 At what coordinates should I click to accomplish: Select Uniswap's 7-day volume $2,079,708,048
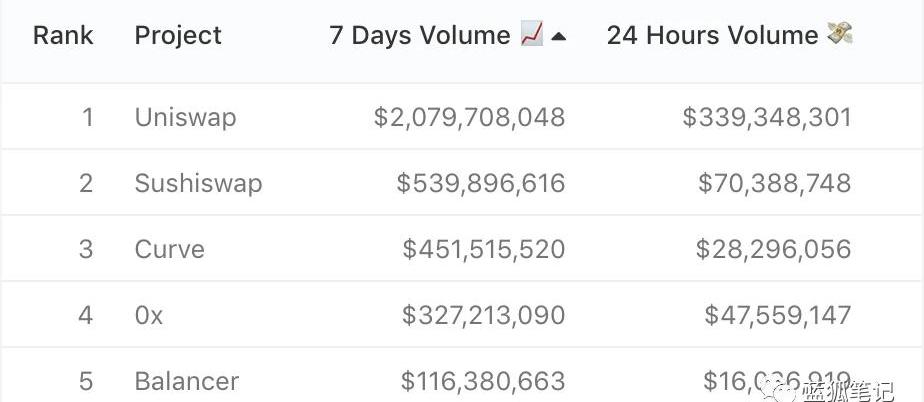[469, 117]
